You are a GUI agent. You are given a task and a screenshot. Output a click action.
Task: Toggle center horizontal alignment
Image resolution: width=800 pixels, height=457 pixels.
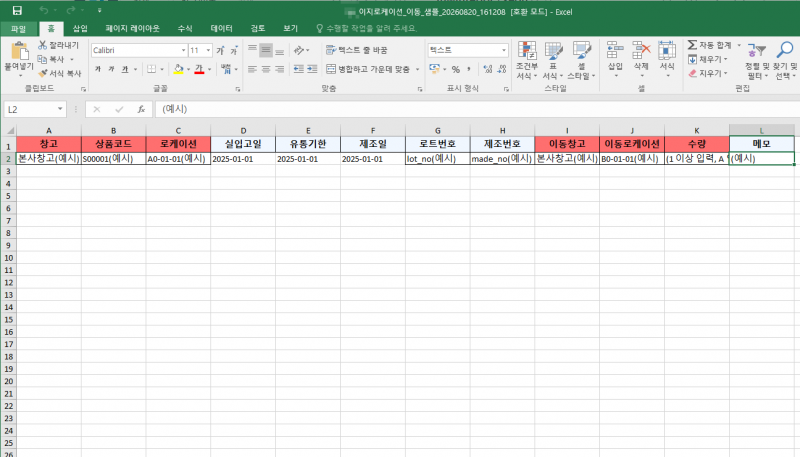click(x=266, y=69)
